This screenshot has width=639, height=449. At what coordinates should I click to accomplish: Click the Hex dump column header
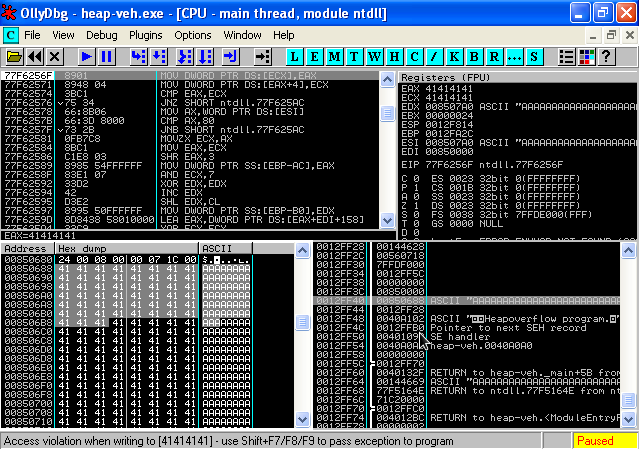[x=126, y=248]
